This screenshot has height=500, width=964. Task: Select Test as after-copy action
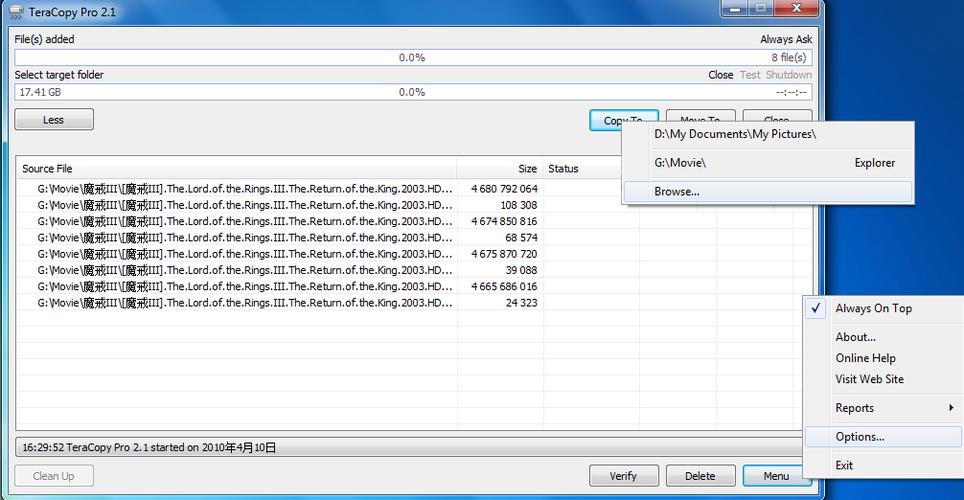pyautogui.click(x=749, y=74)
